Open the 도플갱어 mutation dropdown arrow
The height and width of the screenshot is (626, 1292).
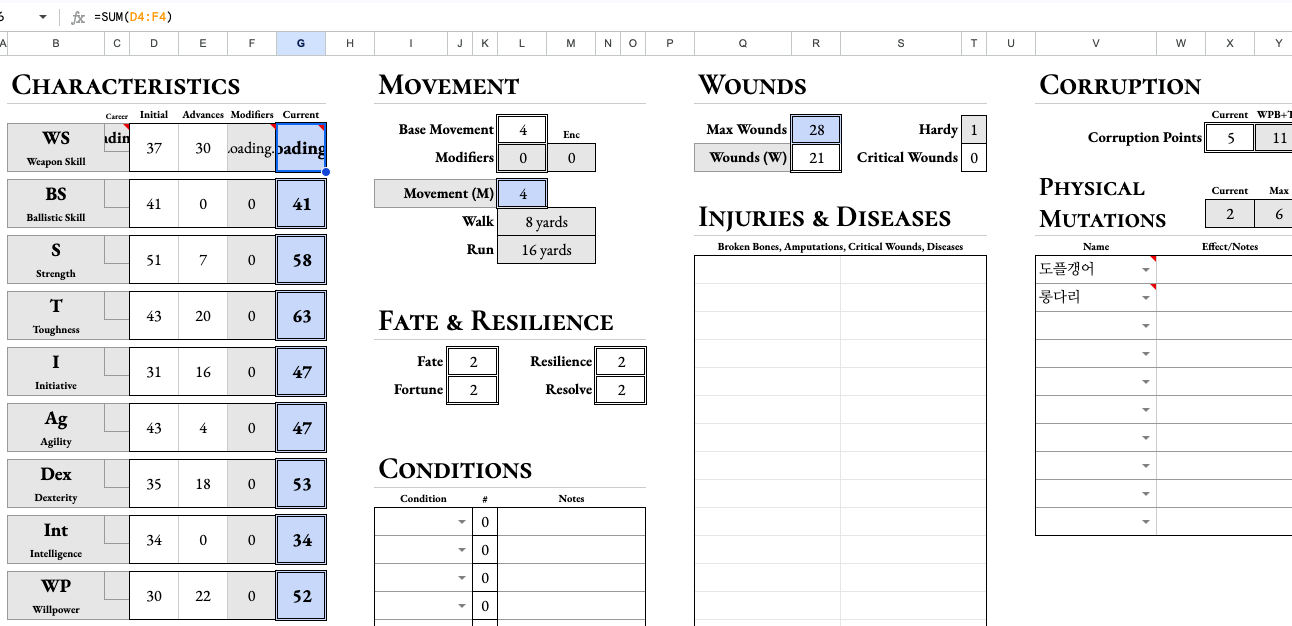[1145, 270]
